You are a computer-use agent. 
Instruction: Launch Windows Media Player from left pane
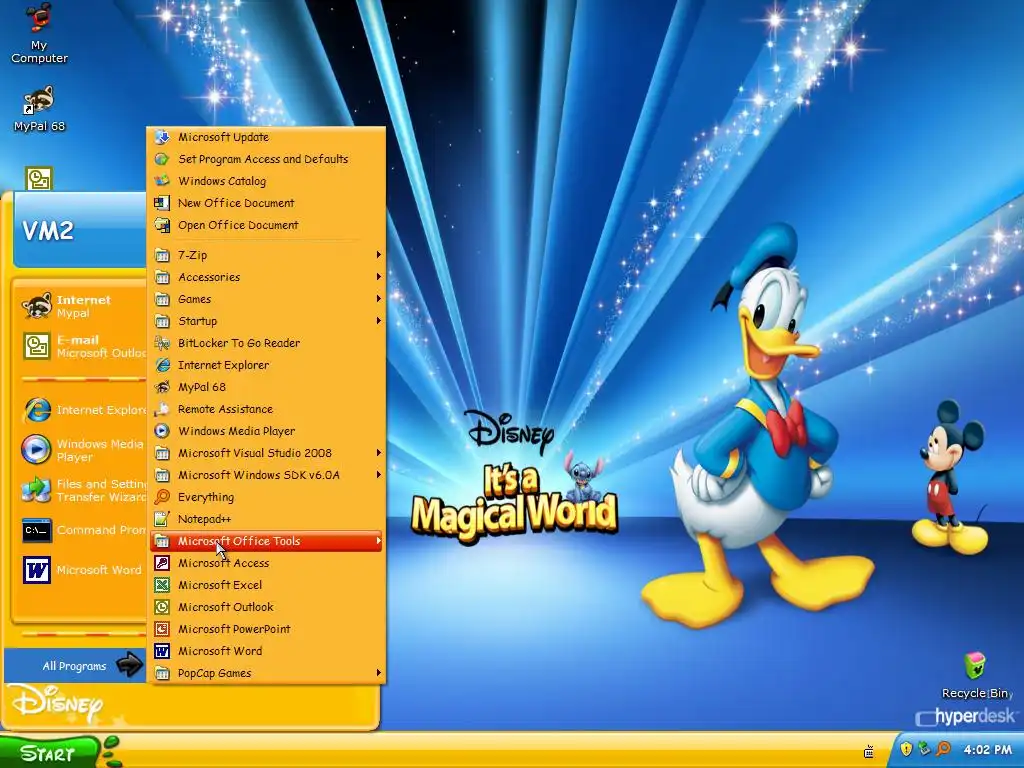pyautogui.click(x=82, y=450)
